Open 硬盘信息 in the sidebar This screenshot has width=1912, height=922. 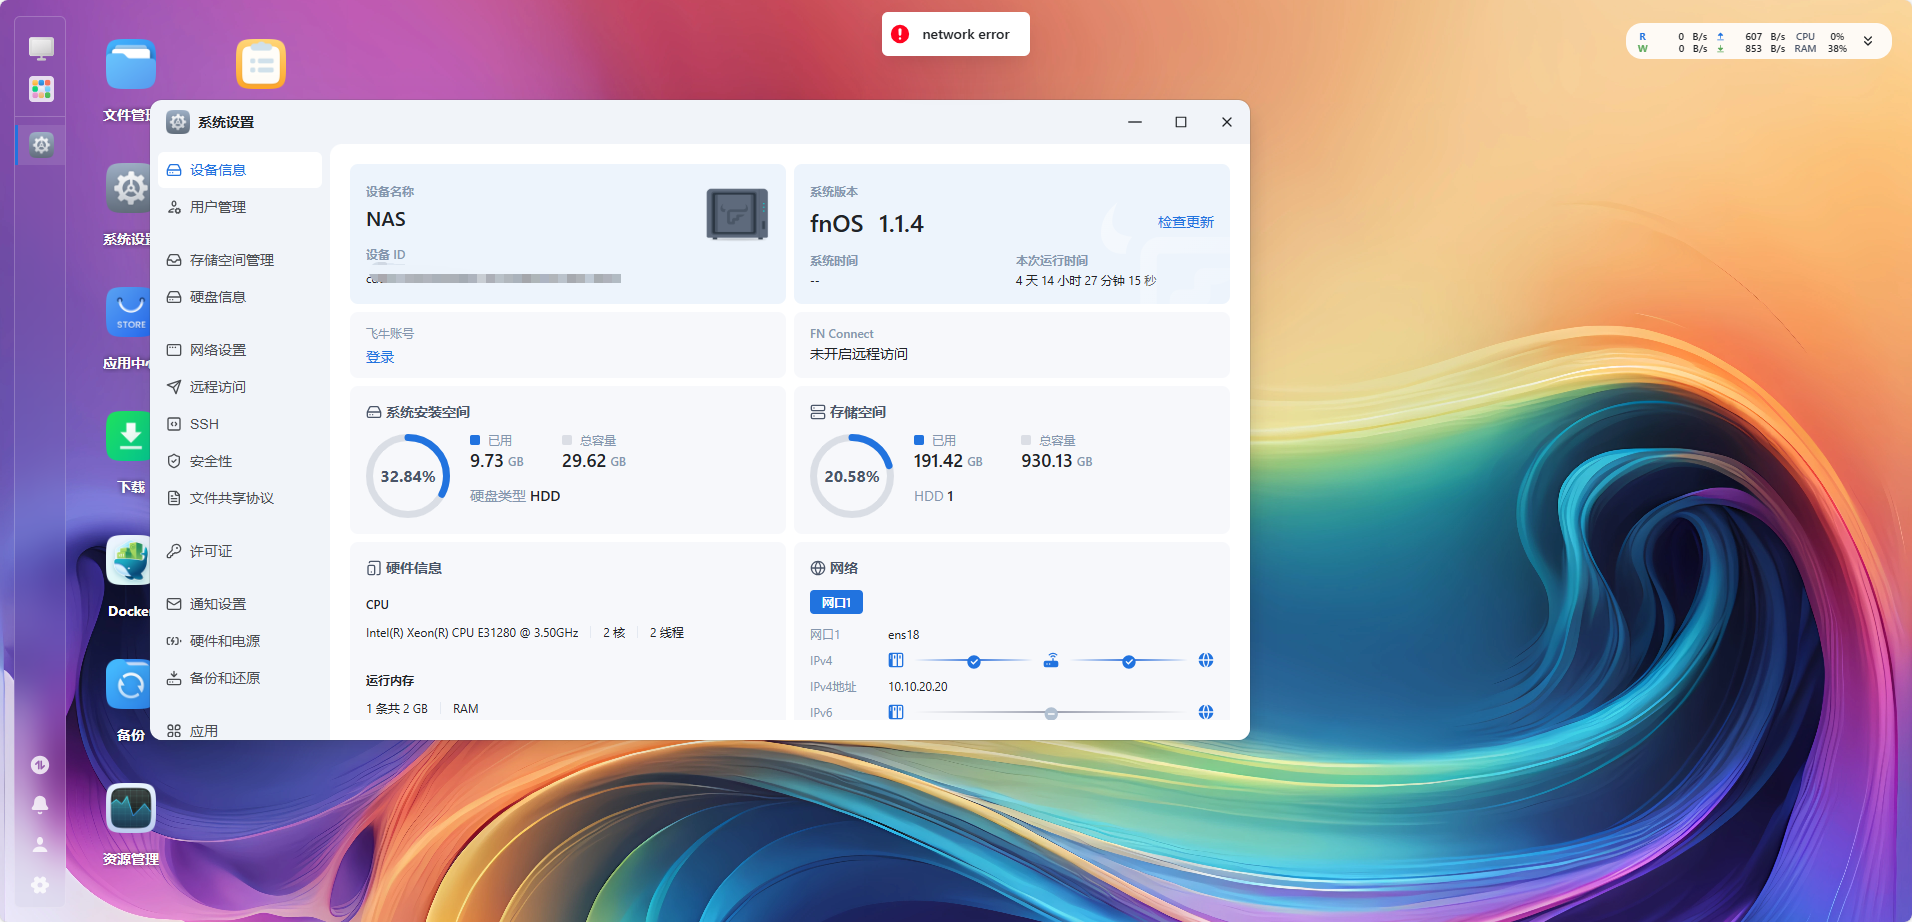coord(240,297)
